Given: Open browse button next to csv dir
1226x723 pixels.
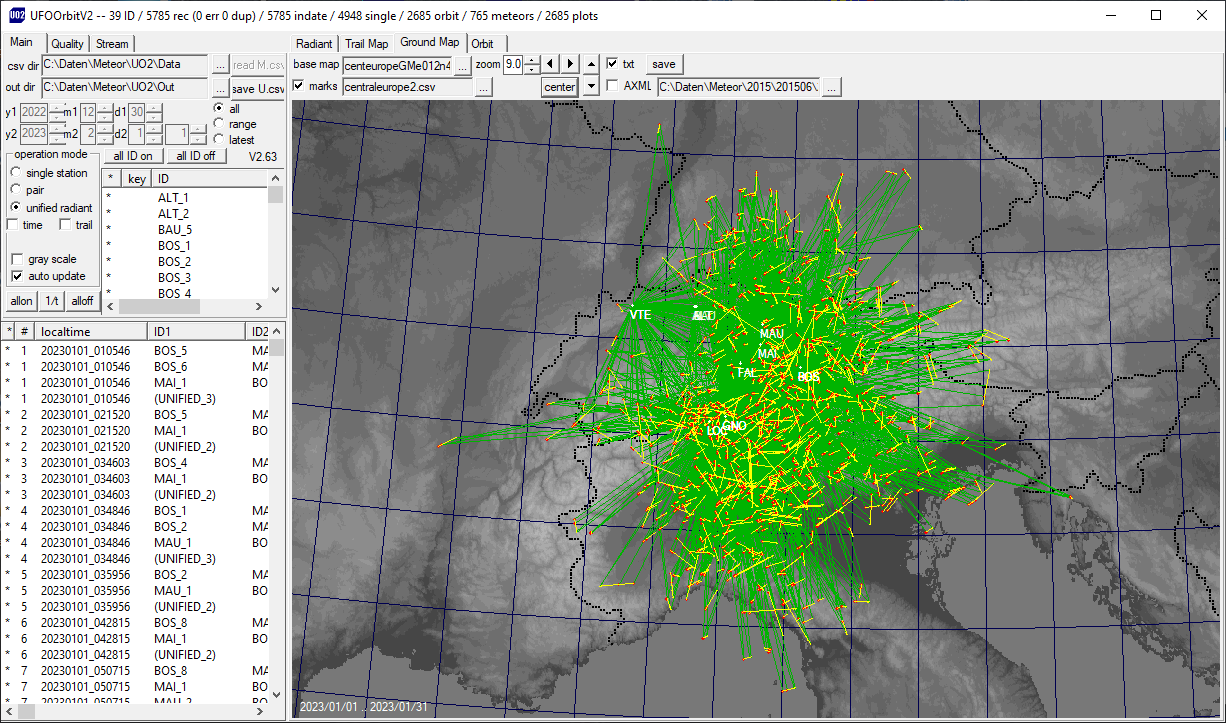Looking at the screenshot, I should 220,65.
